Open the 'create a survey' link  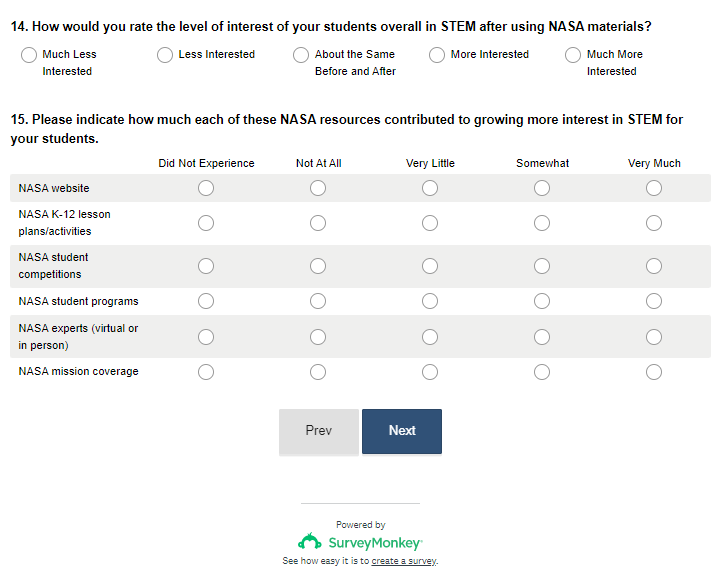pyautogui.click(x=404, y=561)
